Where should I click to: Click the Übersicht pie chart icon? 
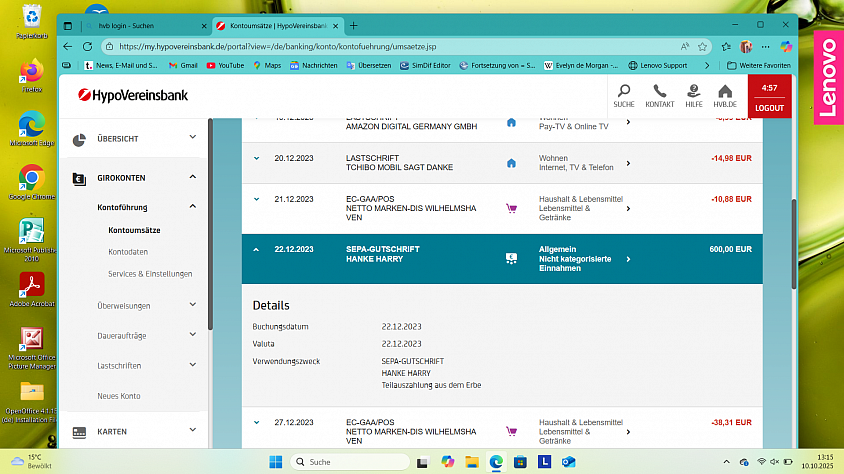(x=79, y=140)
